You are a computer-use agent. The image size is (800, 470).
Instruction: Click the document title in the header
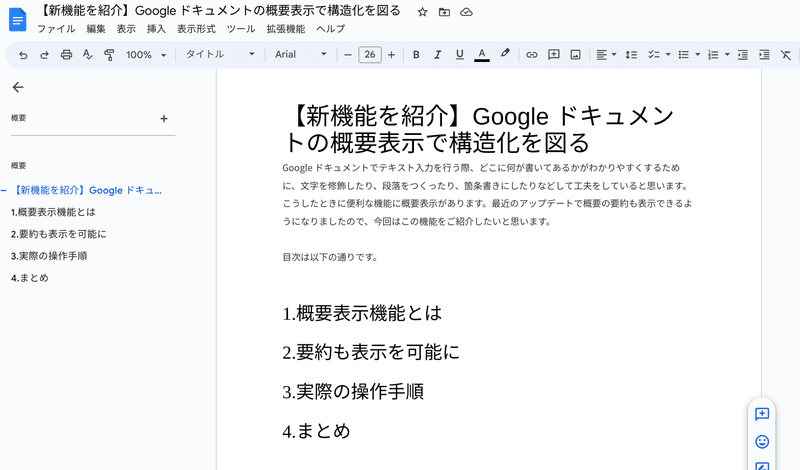pos(220,11)
